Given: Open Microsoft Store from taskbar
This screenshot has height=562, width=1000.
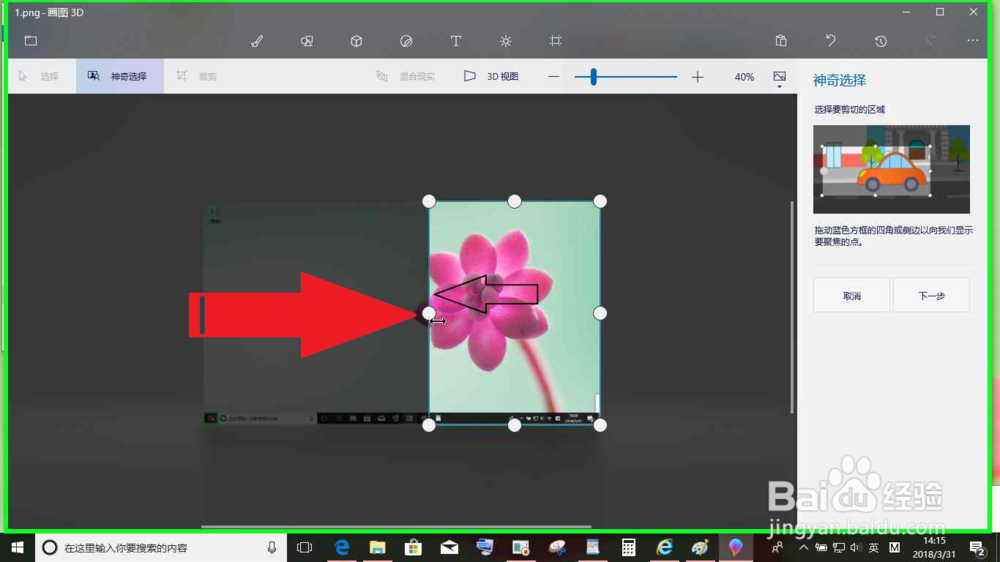Looking at the screenshot, I should pyautogui.click(x=413, y=547).
